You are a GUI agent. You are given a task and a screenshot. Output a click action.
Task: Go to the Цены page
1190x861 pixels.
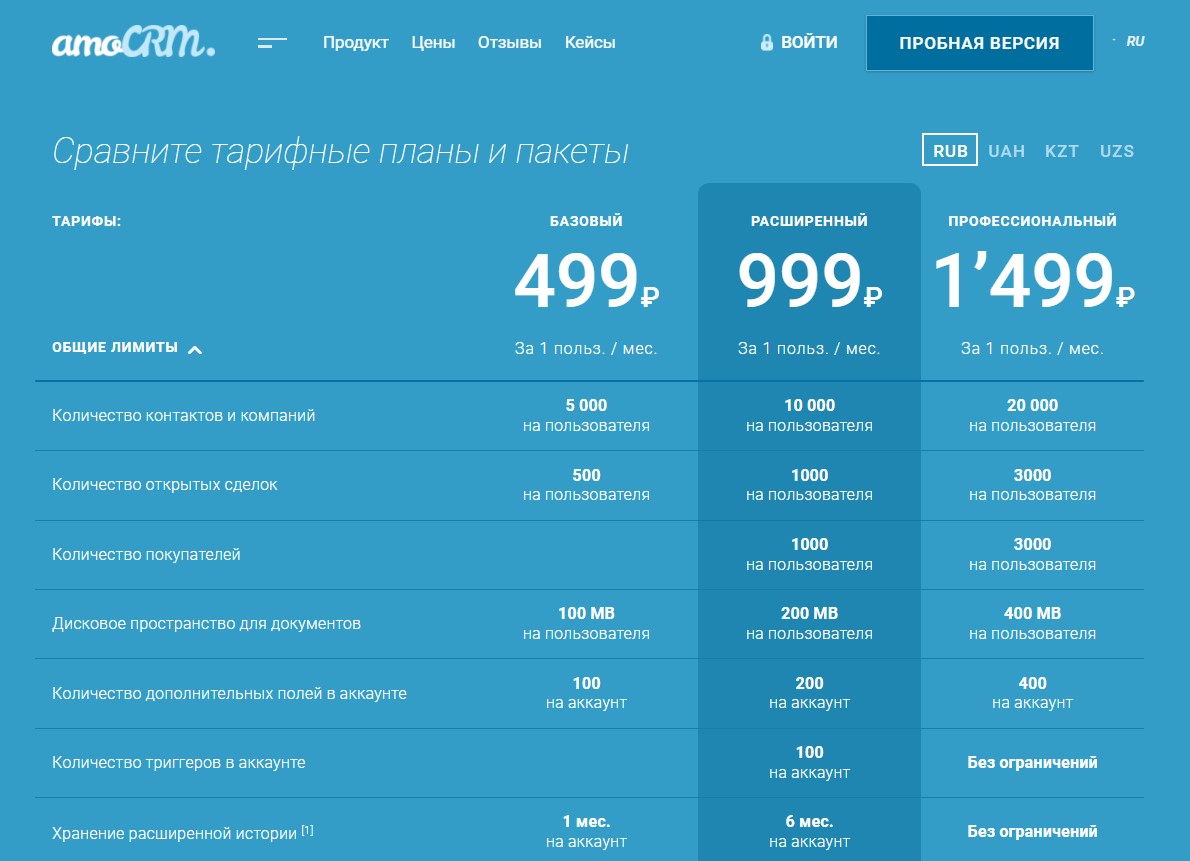(x=433, y=43)
